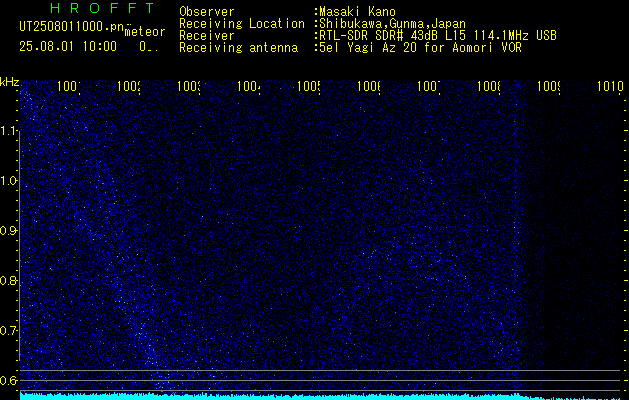Click the 1.0 frequency axis label
This screenshot has width=629, height=400.
coord(8,181)
